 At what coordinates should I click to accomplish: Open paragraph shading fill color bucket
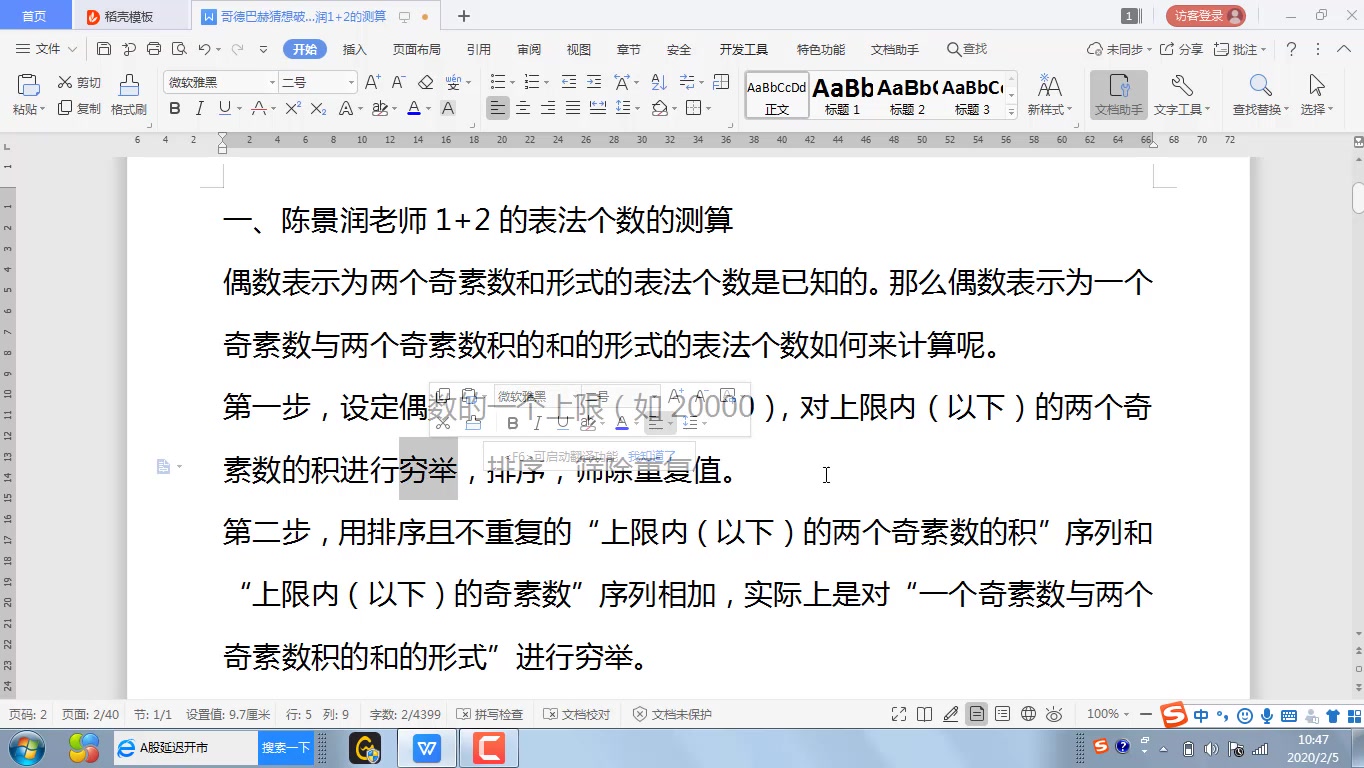tap(659, 108)
